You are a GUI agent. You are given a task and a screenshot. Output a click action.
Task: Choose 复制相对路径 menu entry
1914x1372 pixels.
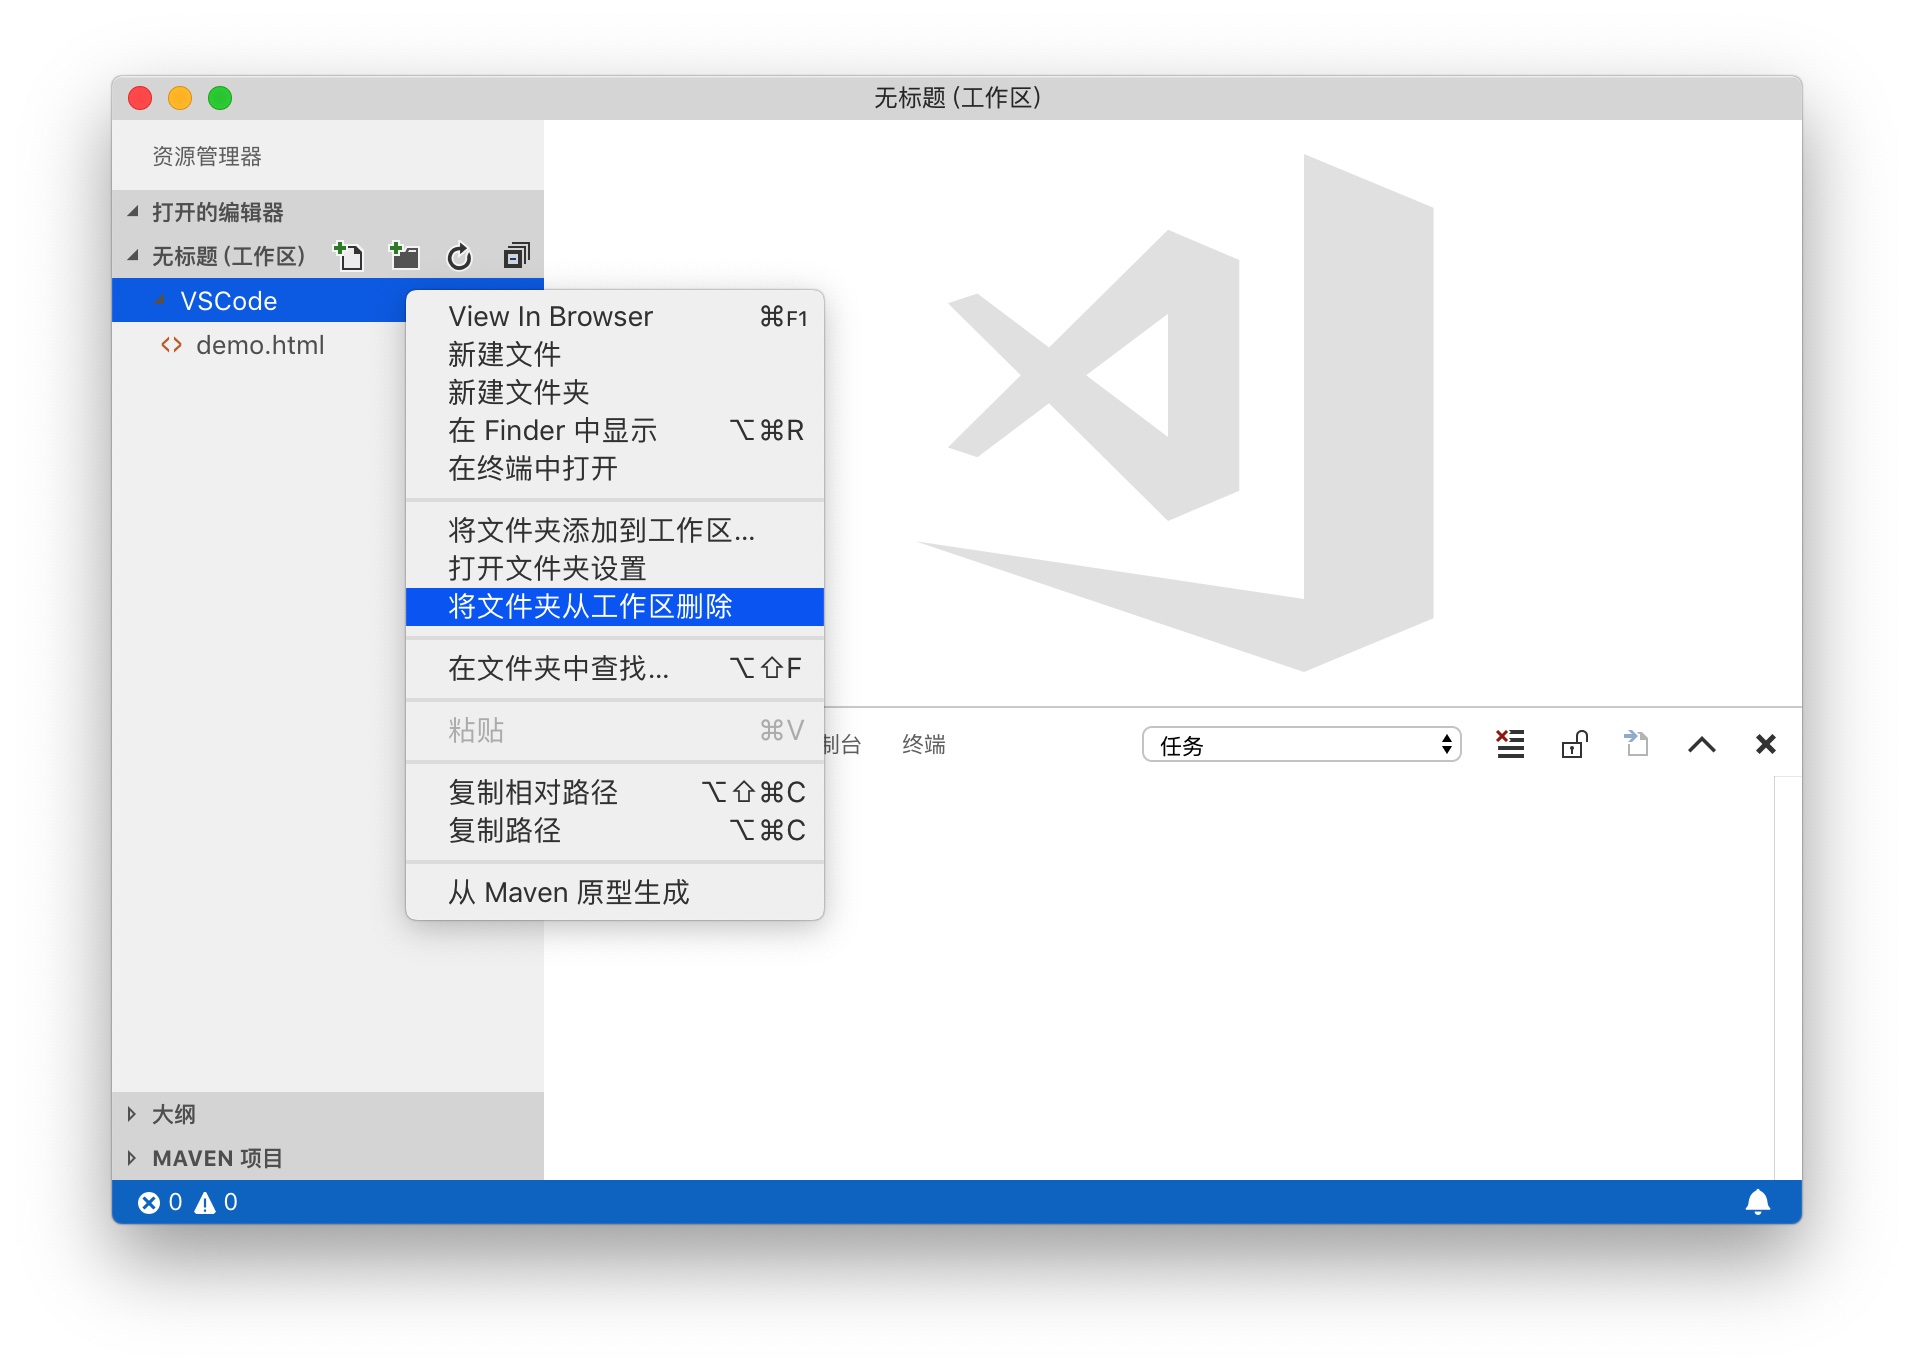click(615, 793)
